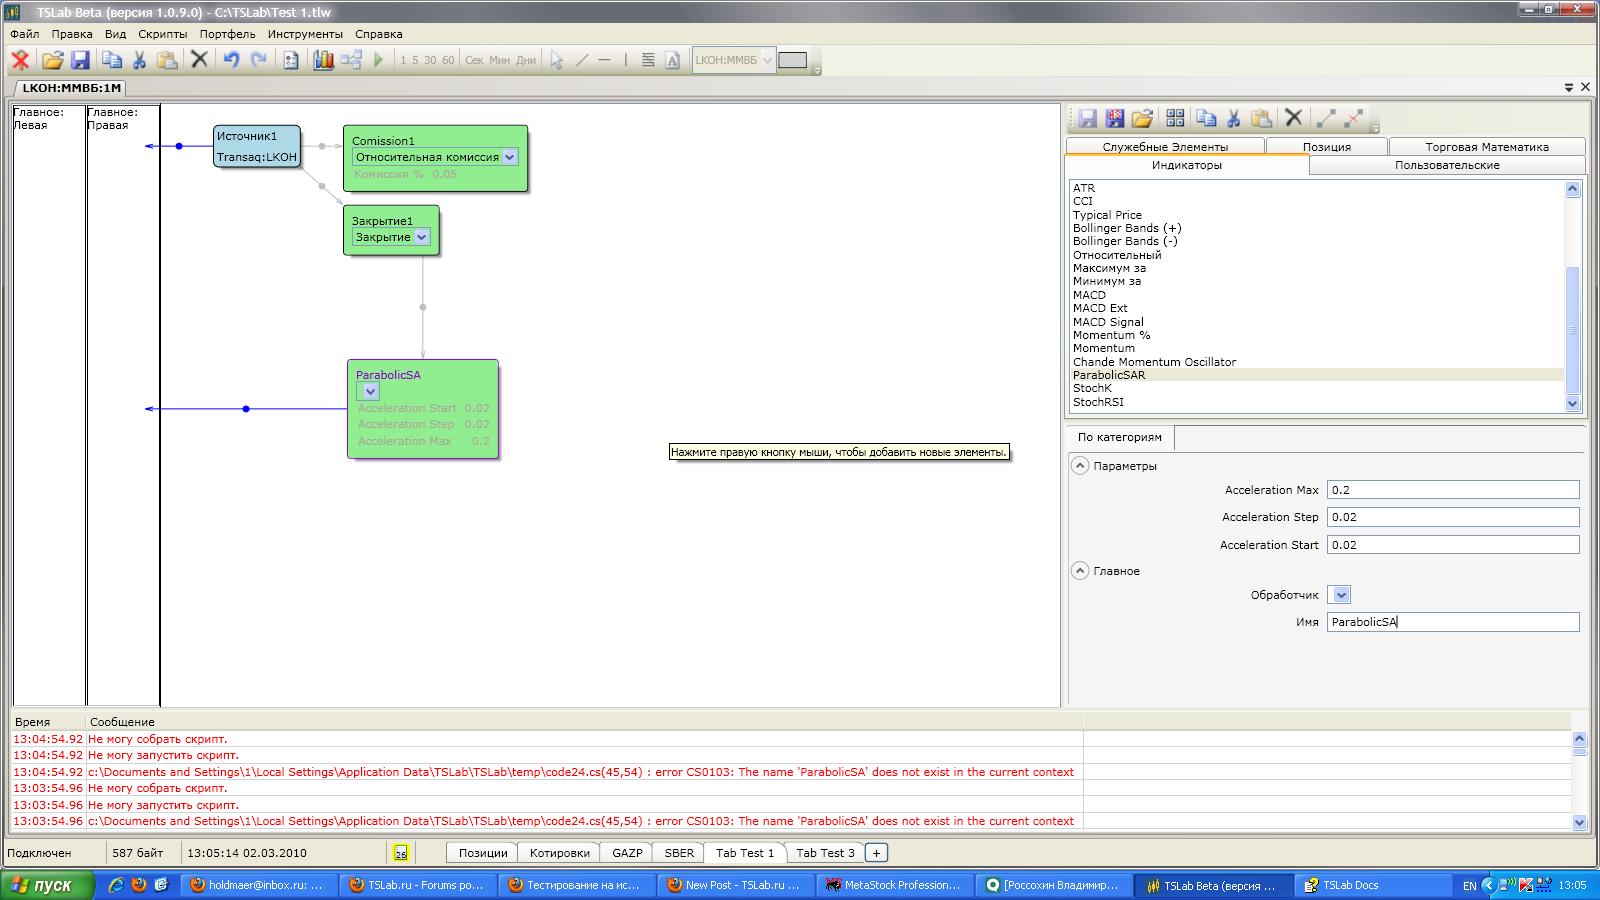The width and height of the screenshot is (1600, 900).
Task: Click the Котировки button at bottom
Action: [x=559, y=853]
